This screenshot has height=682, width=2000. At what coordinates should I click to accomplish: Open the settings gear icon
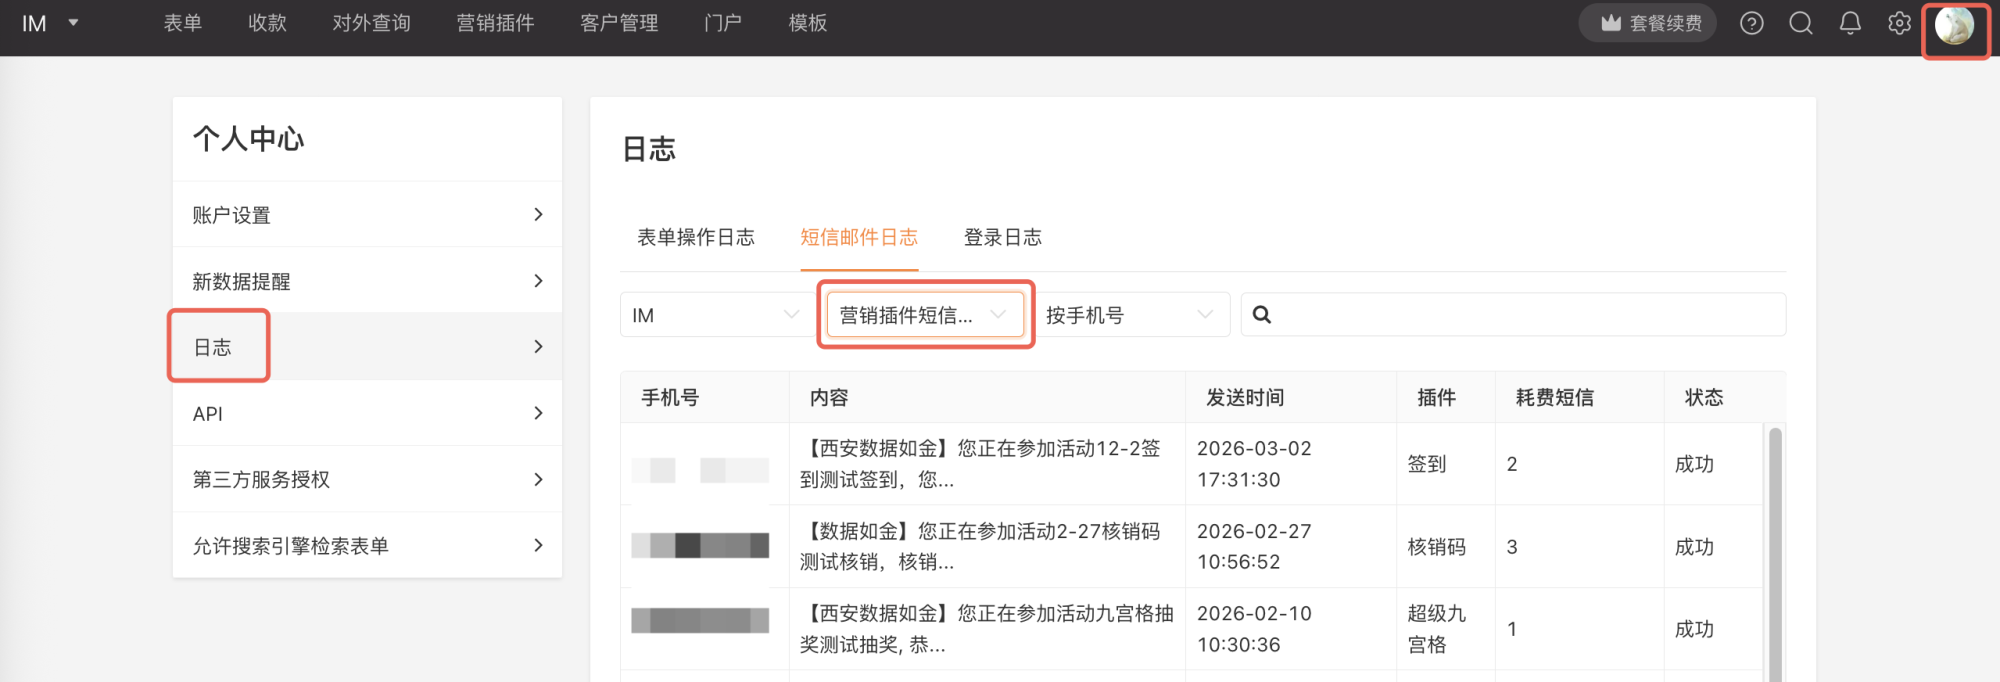1899,23
